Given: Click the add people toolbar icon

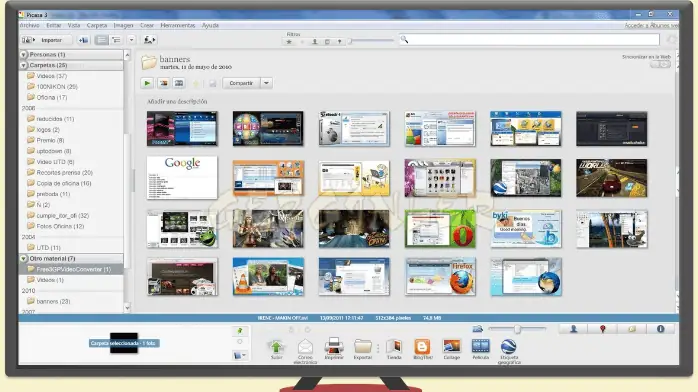Looking at the screenshot, I should coord(149,40).
